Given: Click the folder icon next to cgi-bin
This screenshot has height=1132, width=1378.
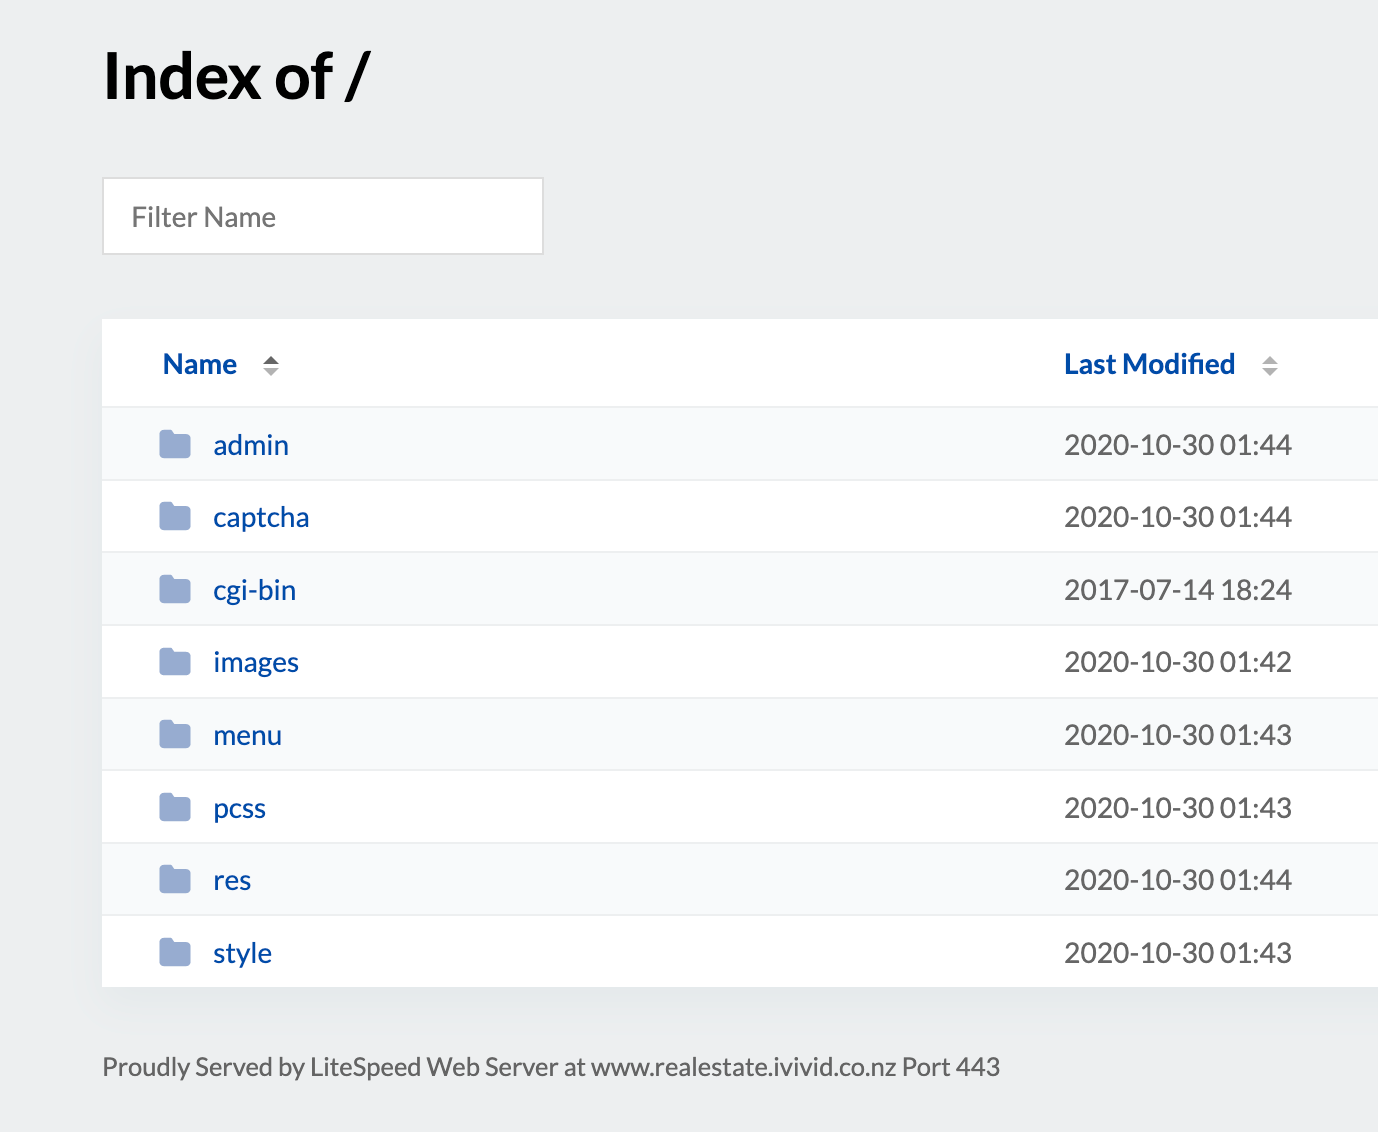Looking at the screenshot, I should pyautogui.click(x=175, y=590).
